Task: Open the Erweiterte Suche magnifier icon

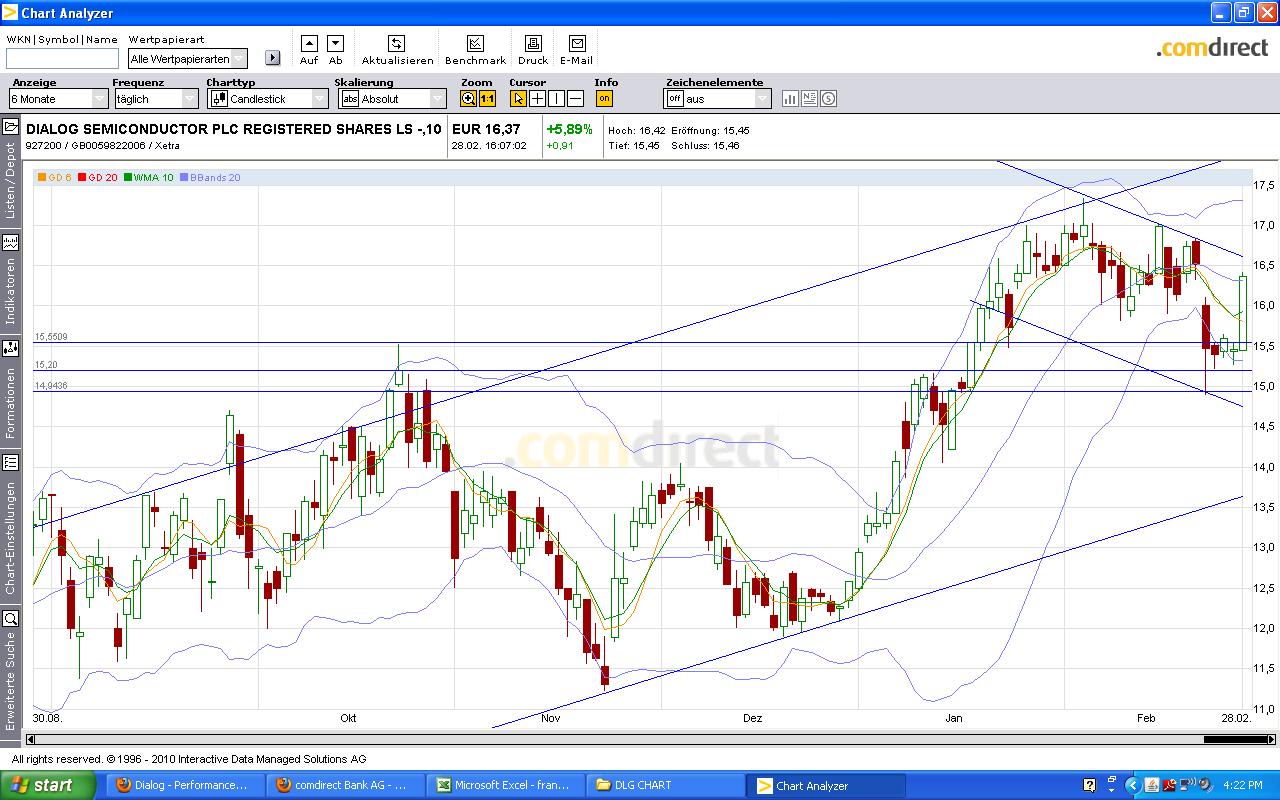Action: (x=11, y=618)
